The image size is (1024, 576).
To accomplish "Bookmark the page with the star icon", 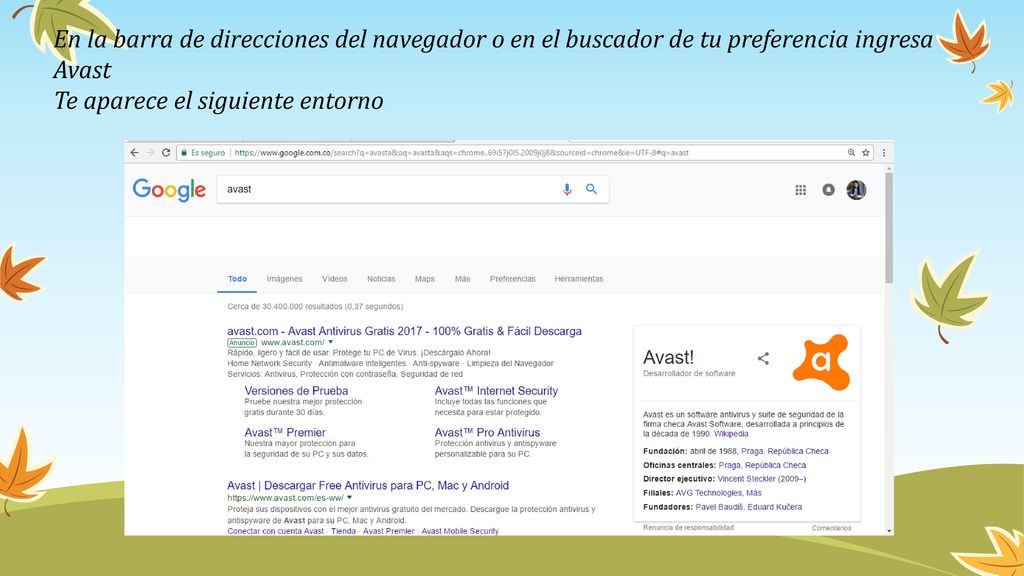I will click(866, 153).
